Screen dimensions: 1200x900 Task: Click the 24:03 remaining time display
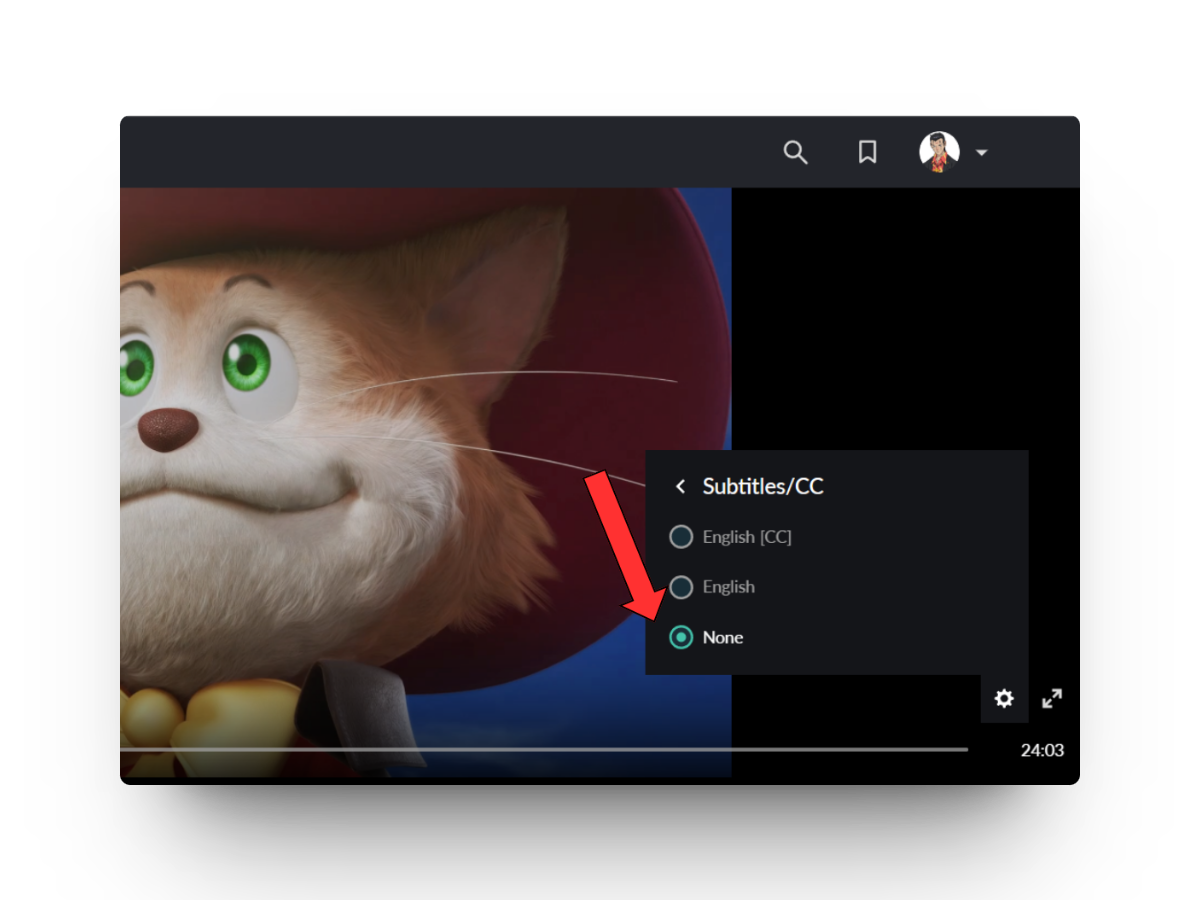(1043, 750)
